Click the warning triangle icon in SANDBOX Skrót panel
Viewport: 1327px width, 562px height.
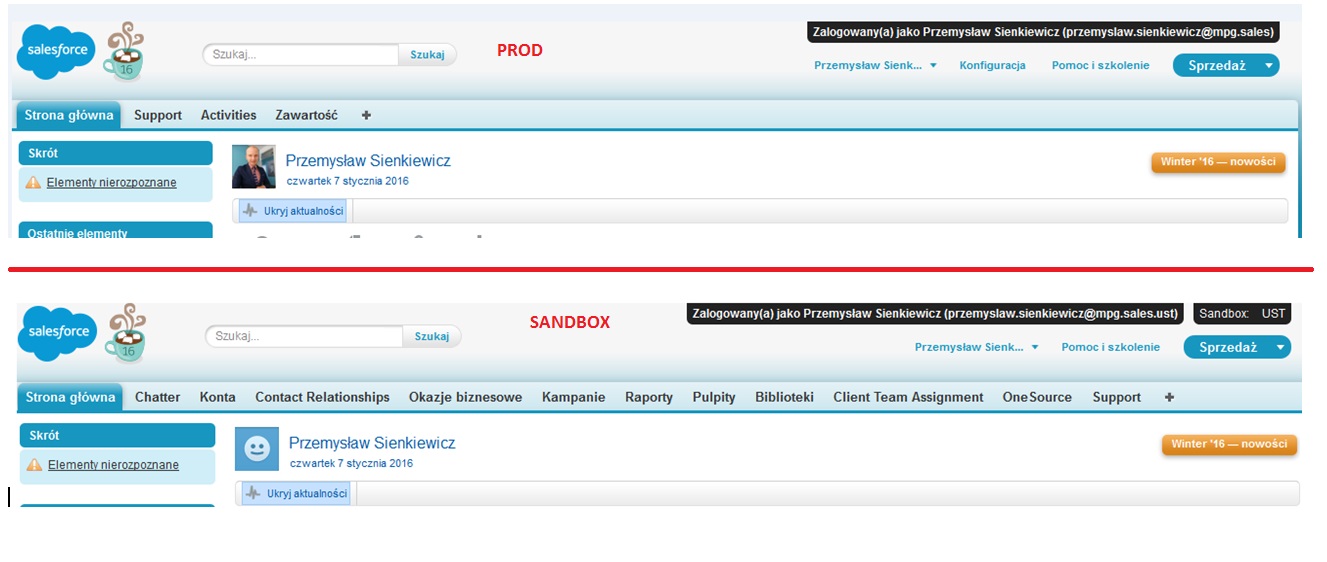click(x=34, y=465)
